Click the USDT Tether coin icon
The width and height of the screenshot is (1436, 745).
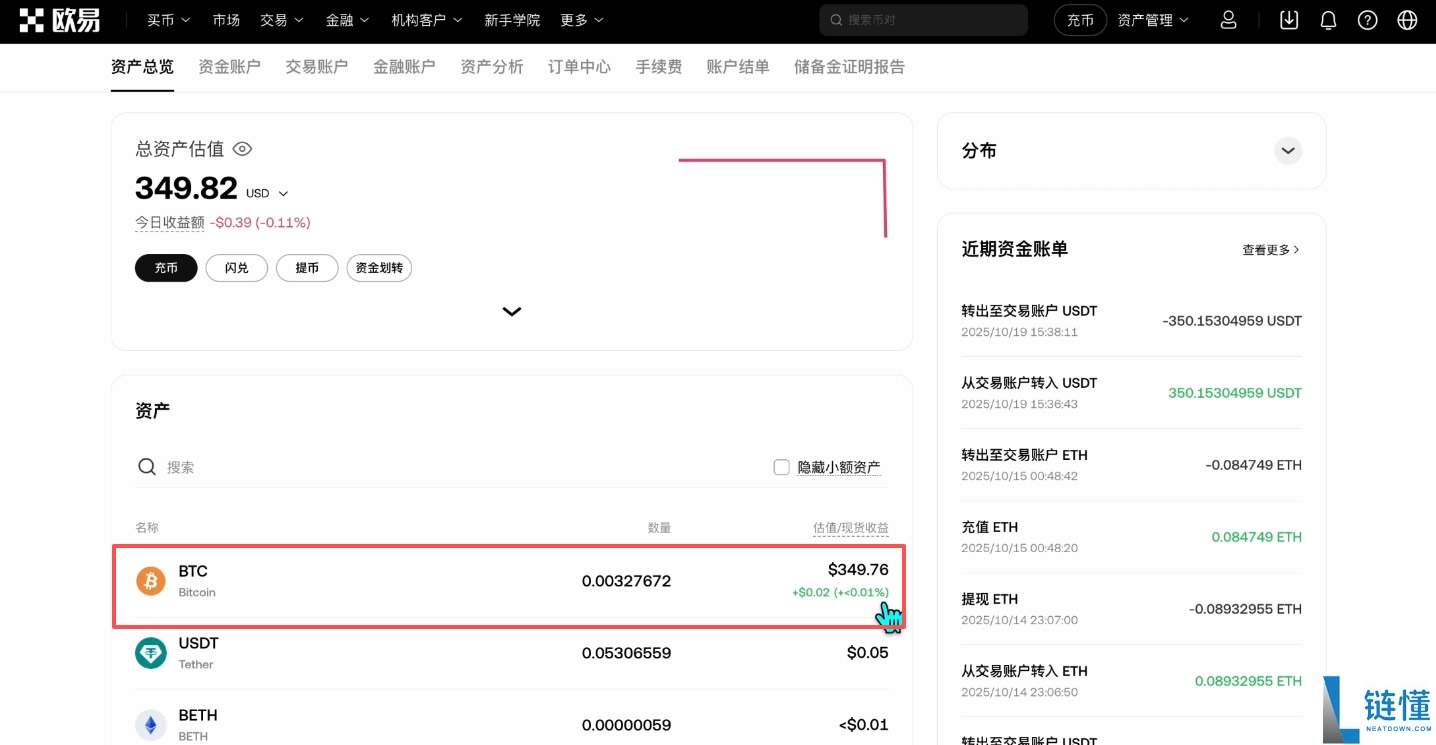coord(151,653)
